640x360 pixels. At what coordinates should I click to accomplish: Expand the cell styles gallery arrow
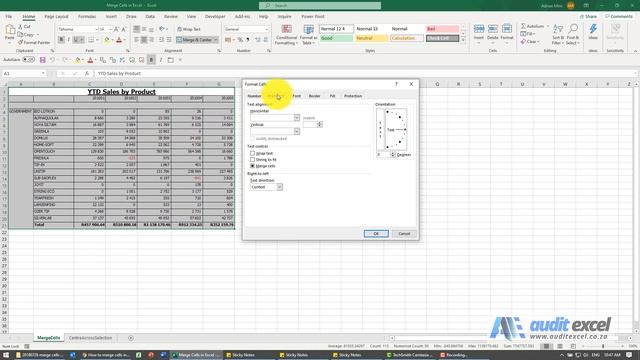tap(463, 40)
